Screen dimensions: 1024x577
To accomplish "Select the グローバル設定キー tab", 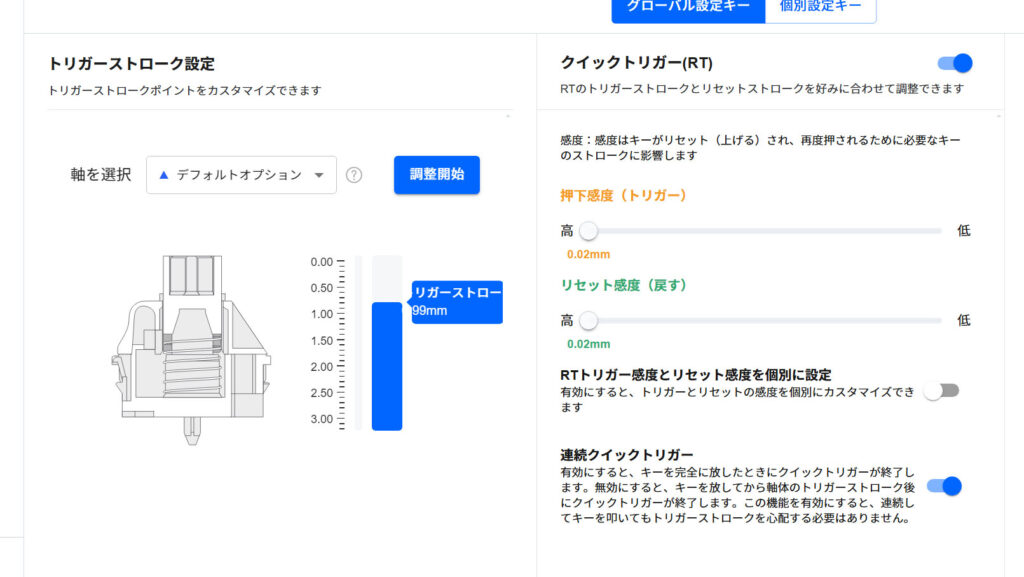I will pos(688,6).
